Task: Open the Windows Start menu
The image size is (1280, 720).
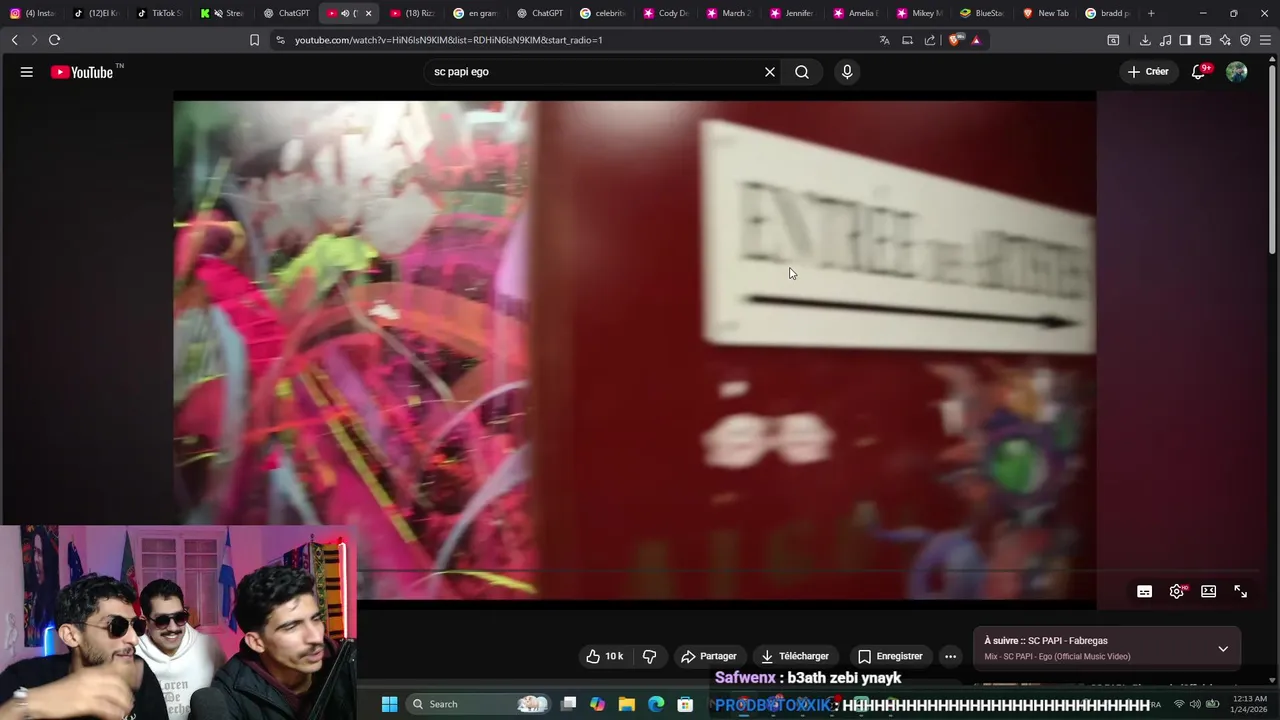Action: tap(390, 704)
